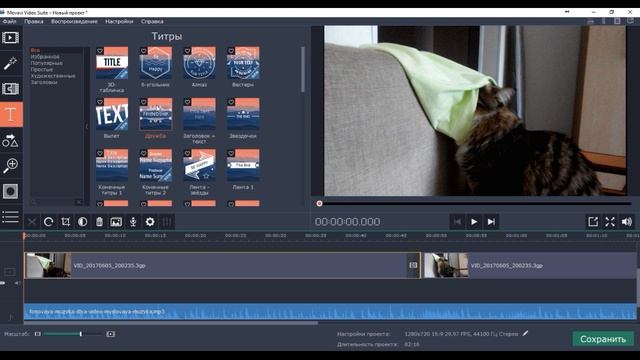Click the audio equalizer bars icon
Screen dimensions: 640x360
click(x=167, y=222)
